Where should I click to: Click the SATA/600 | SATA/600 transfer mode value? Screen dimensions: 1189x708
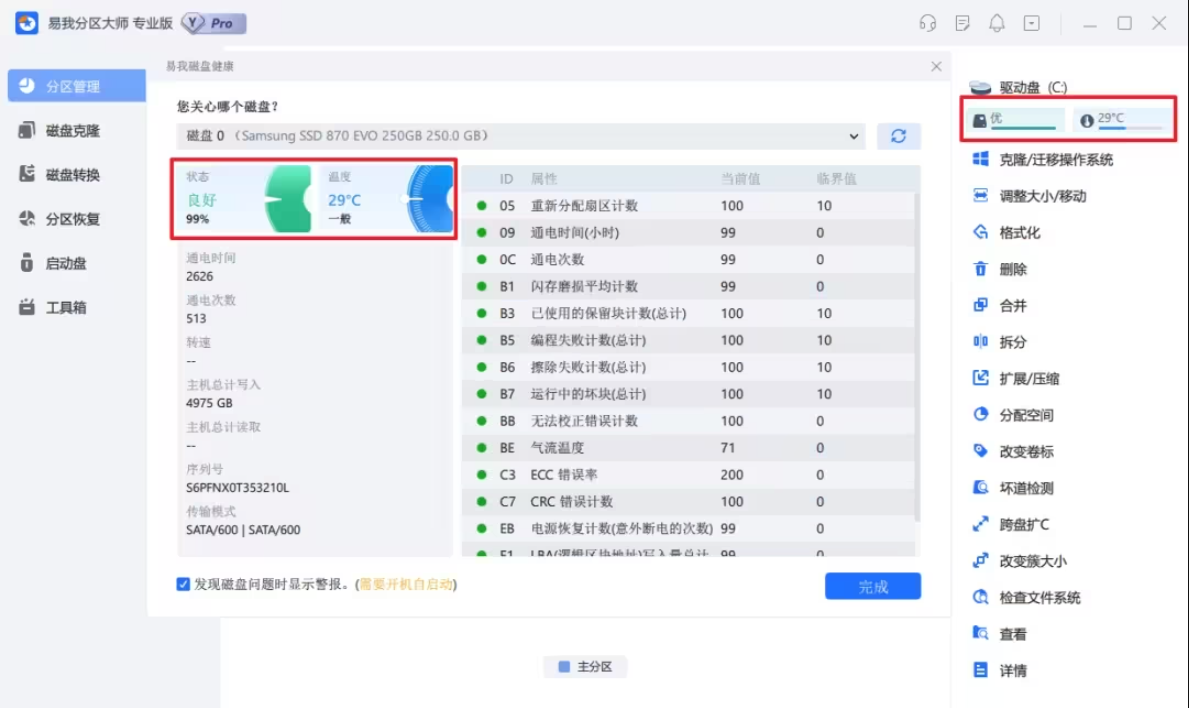pos(243,530)
